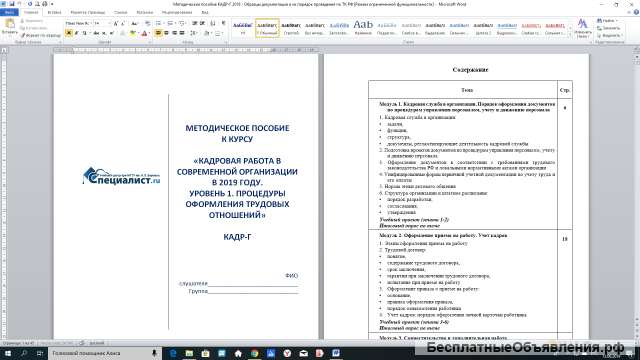The image size is (640, 360).
Task: Open the Paragraph dialog launcher
Action: [x=226, y=42]
